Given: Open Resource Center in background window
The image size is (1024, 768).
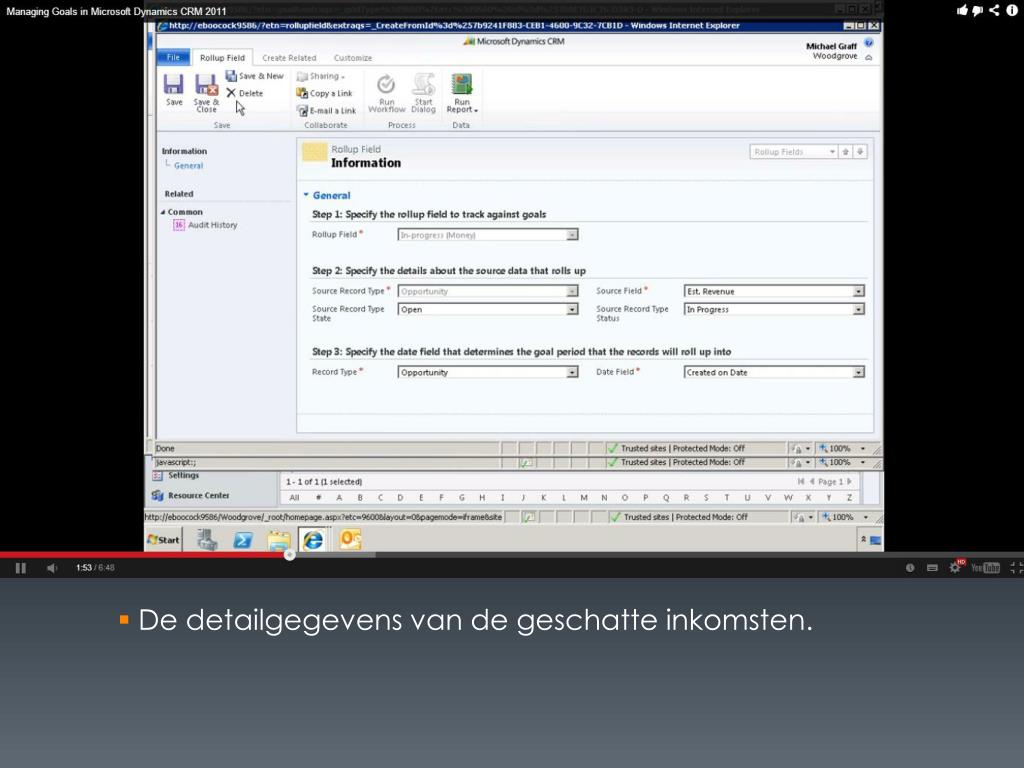Looking at the screenshot, I should click(x=191, y=496).
